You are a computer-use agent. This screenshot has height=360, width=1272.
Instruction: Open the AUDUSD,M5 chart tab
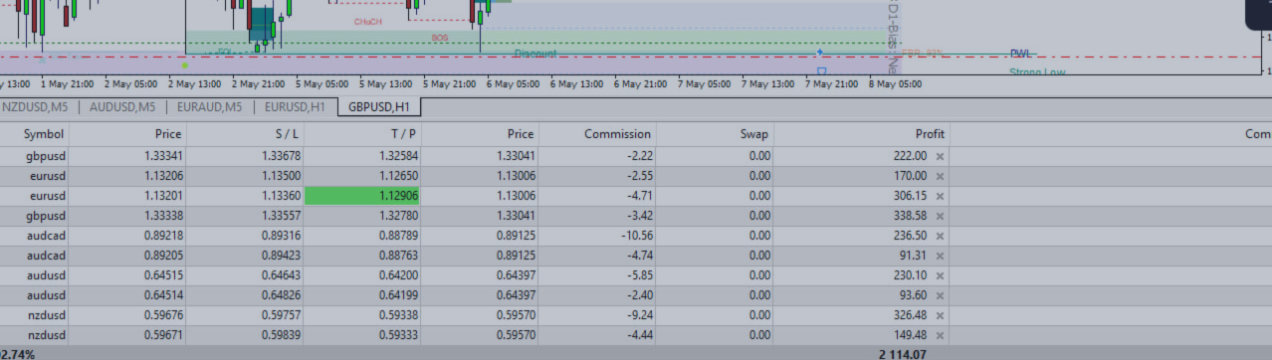click(x=122, y=107)
